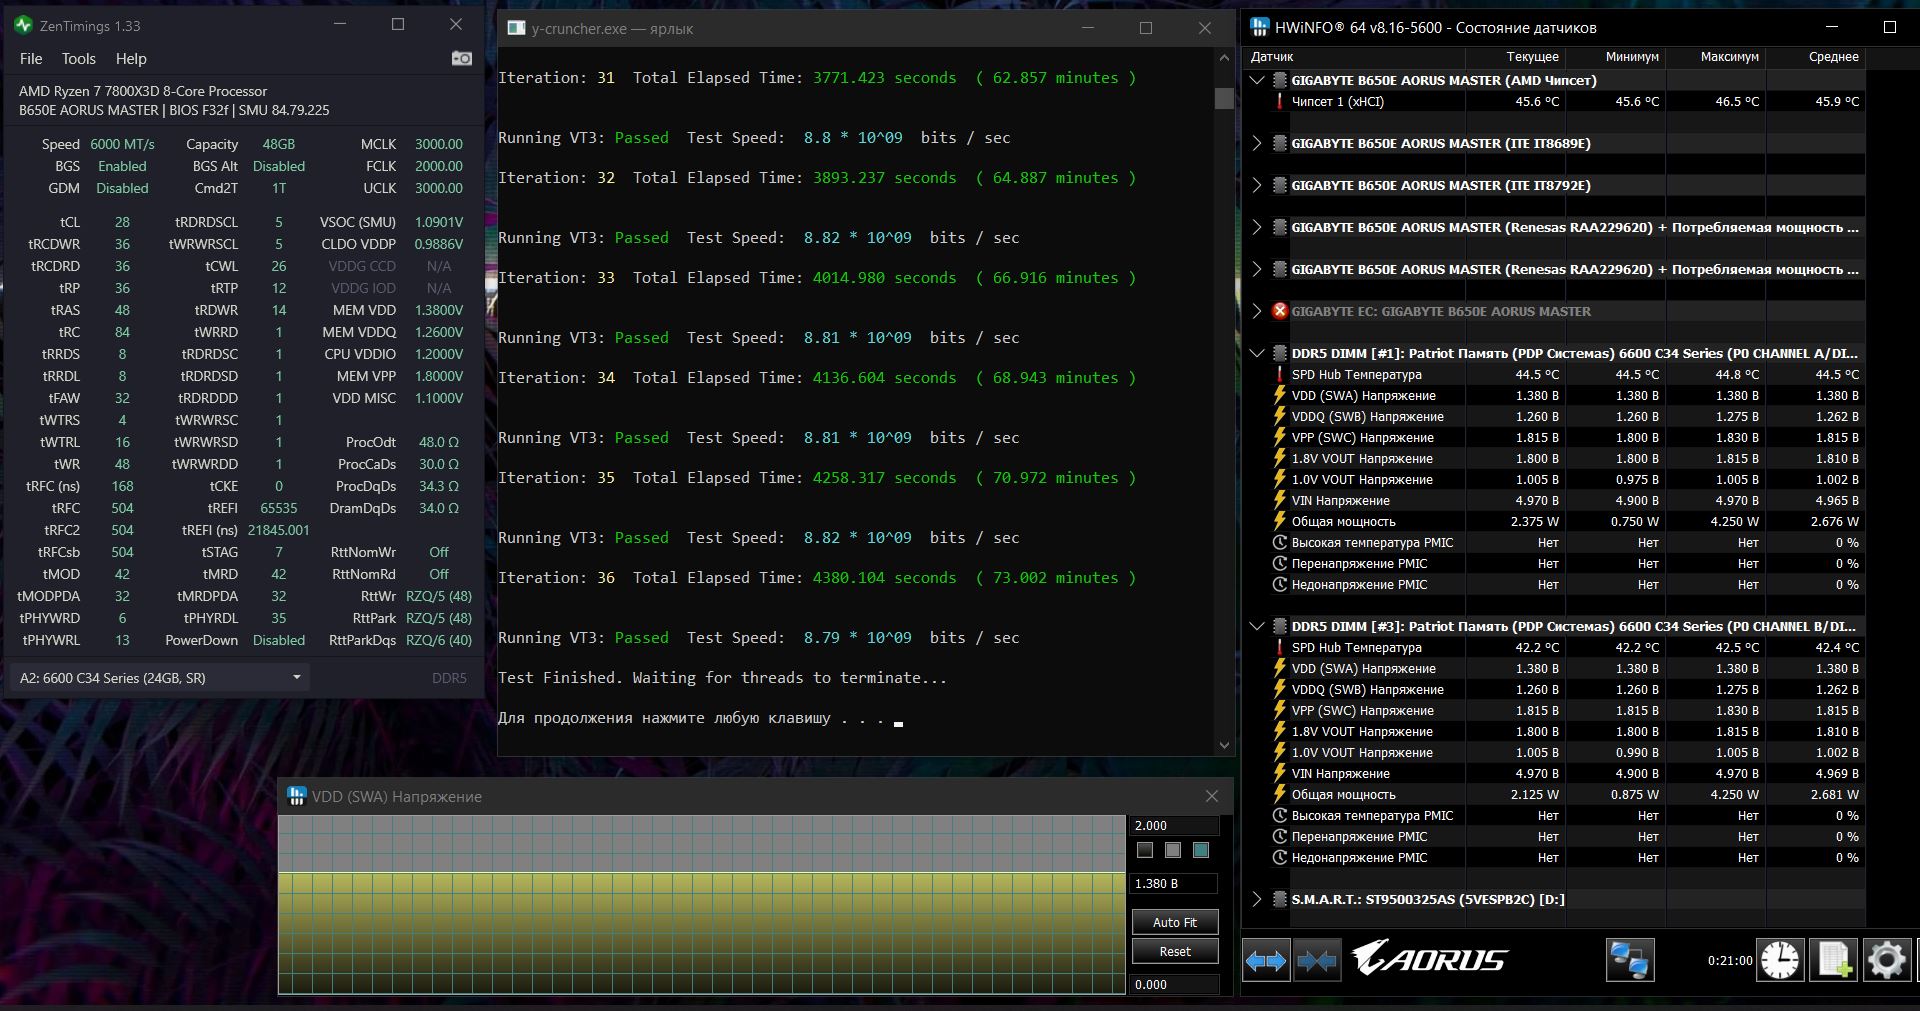This screenshot has width=1920, height=1011.
Task: Click the 6000 MT/s Speed value in ZenTimings
Action: coord(122,144)
